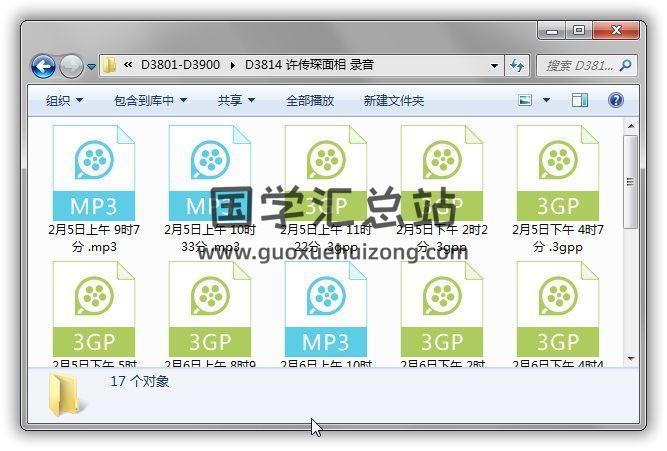The width and height of the screenshot is (667, 451).
Task: Click the 全部播放 button
Action: 310,100
